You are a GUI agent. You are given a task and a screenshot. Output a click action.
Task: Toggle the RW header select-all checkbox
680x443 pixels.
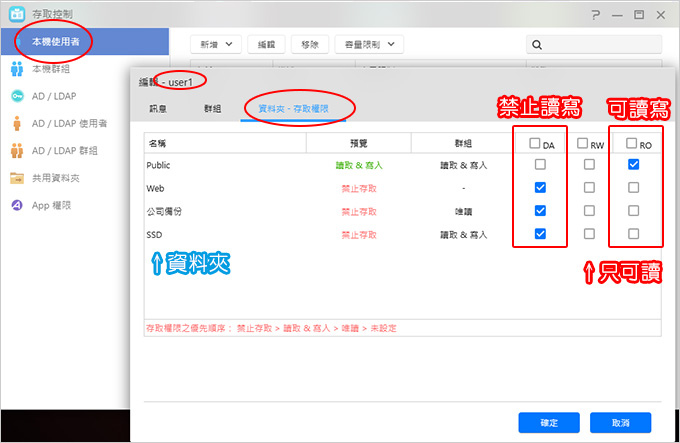point(582,143)
